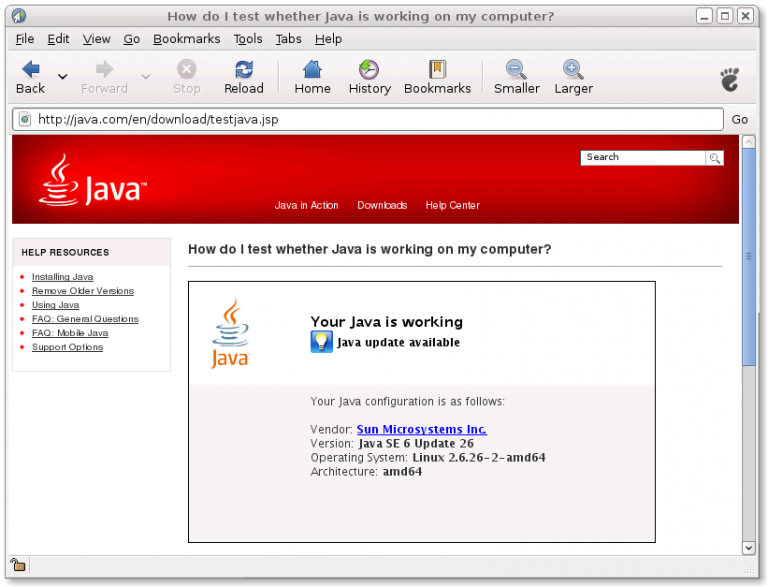Click the lightbulb Java update icon

pos(321,342)
